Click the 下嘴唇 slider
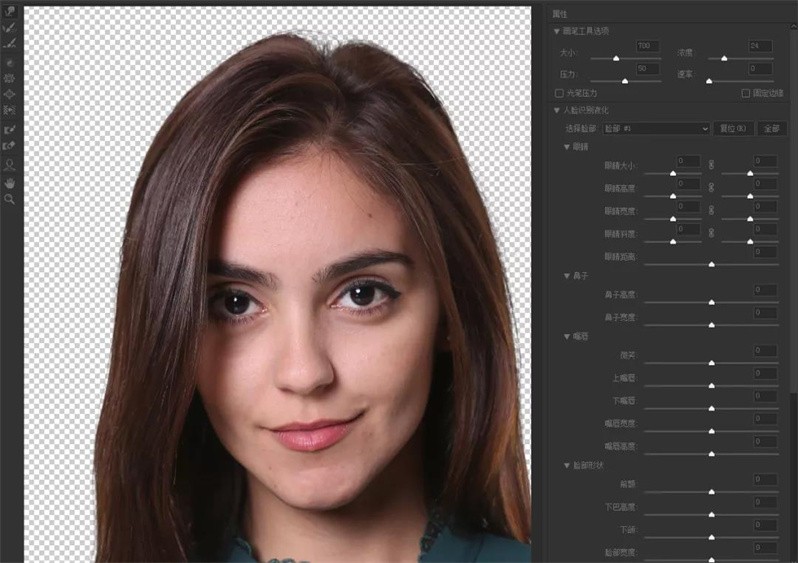This screenshot has height=563, width=798. coord(711,409)
